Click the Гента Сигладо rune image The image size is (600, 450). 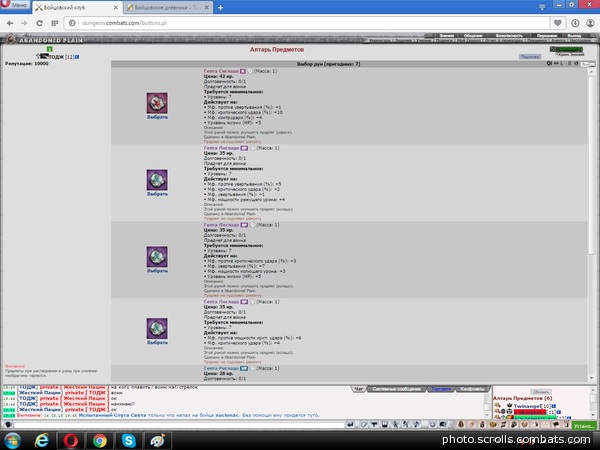click(x=157, y=103)
